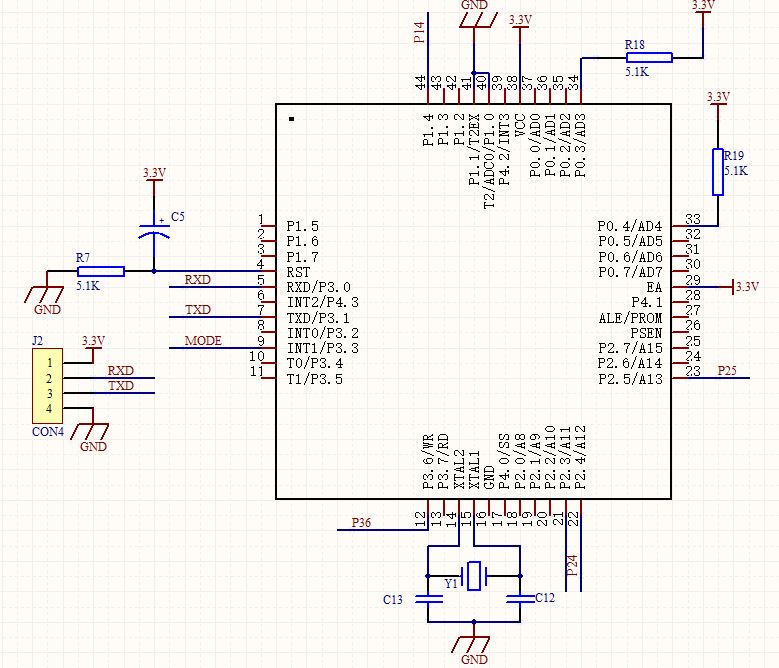Select the 3.3V power port at the EA pin
The width and height of the screenshot is (779, 668).
(x=744, y=287)
